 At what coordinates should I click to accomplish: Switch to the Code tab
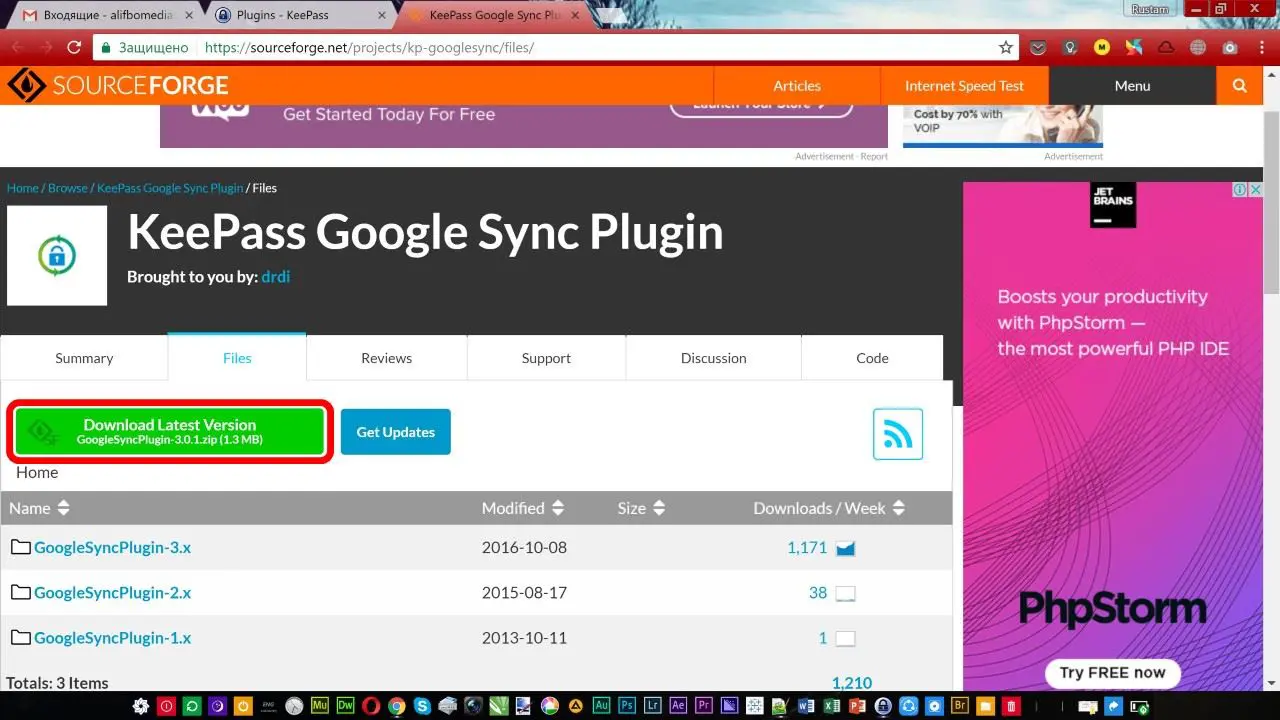pyautogui.click(x=872, y=358)
